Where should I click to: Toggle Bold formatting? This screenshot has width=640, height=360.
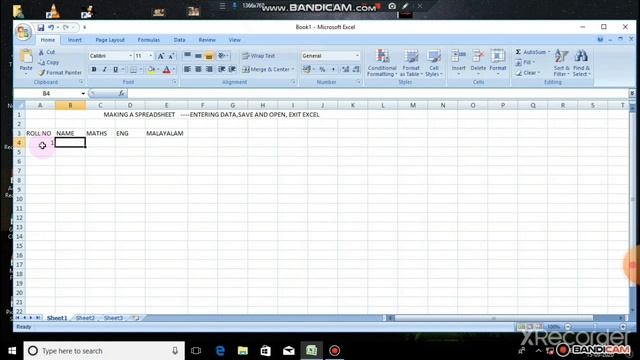click(x=94, y=70)
